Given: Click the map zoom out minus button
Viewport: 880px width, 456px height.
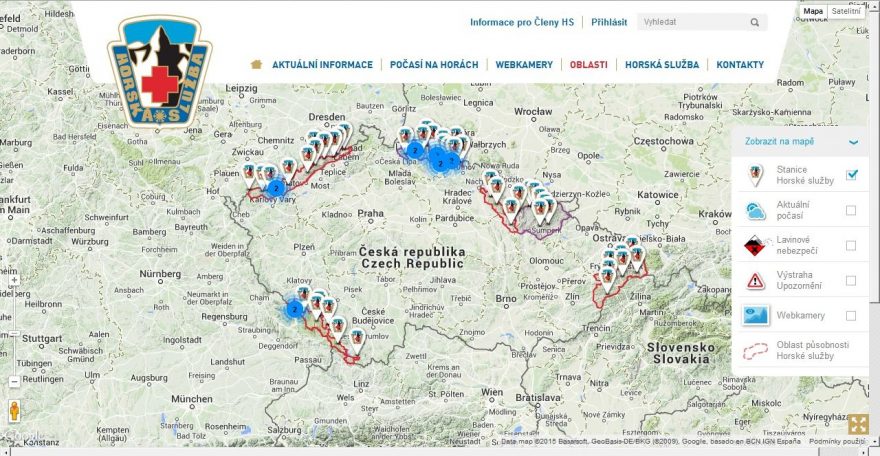Looking at the screenshot, I should point(14,381).
